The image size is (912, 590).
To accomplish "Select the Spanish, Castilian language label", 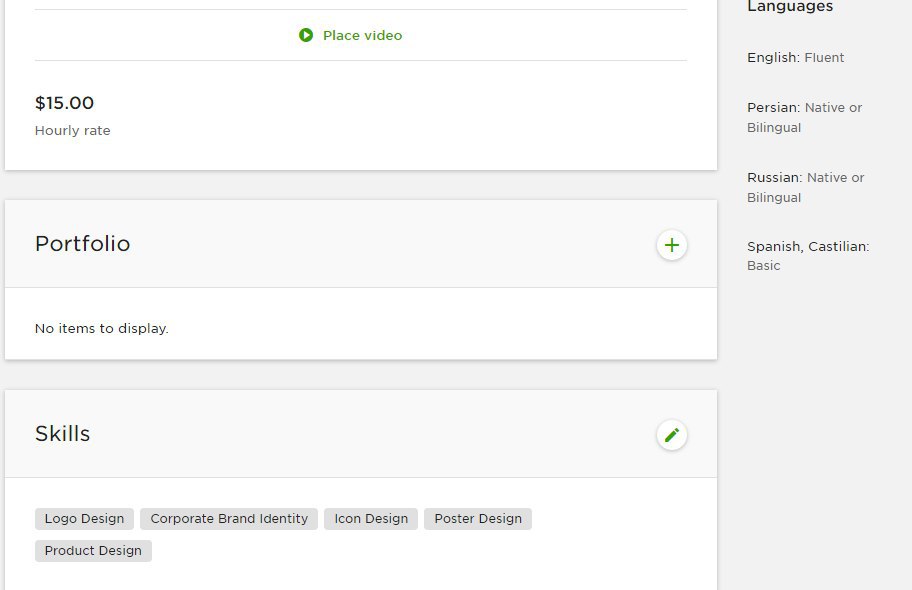I will (x=808, y=247).
